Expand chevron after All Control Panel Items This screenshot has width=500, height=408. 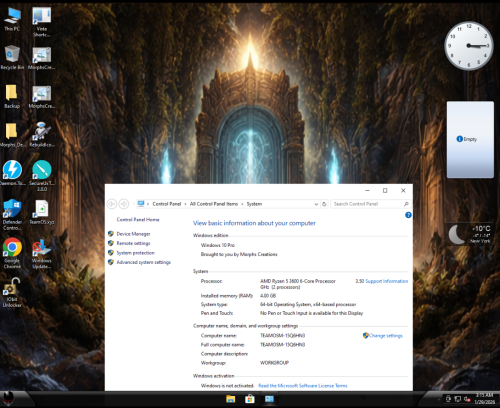click(242, 204)
